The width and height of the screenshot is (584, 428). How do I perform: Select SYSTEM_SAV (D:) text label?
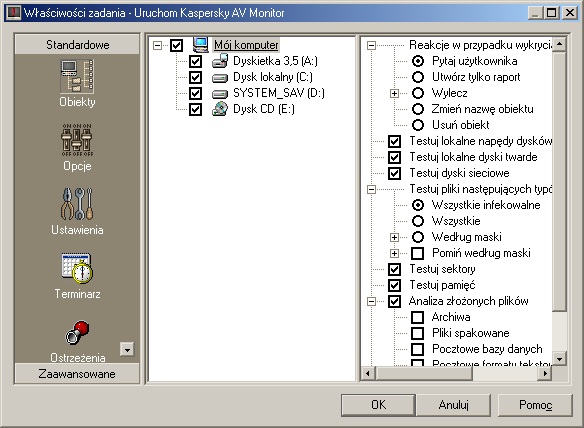(x=279, y=93)
